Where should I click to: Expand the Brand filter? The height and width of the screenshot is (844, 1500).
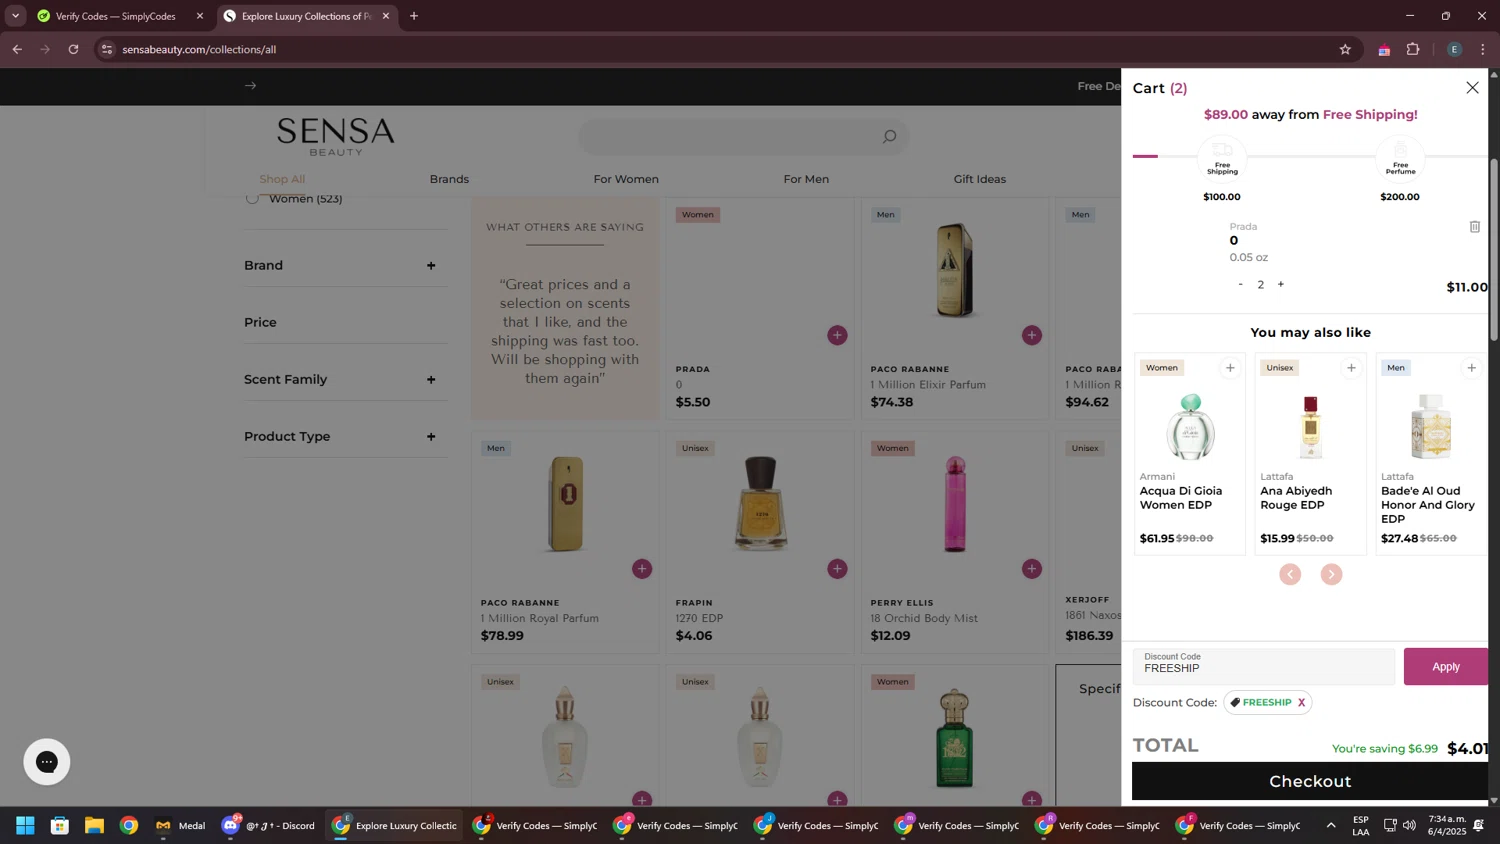tap(345, 265)
